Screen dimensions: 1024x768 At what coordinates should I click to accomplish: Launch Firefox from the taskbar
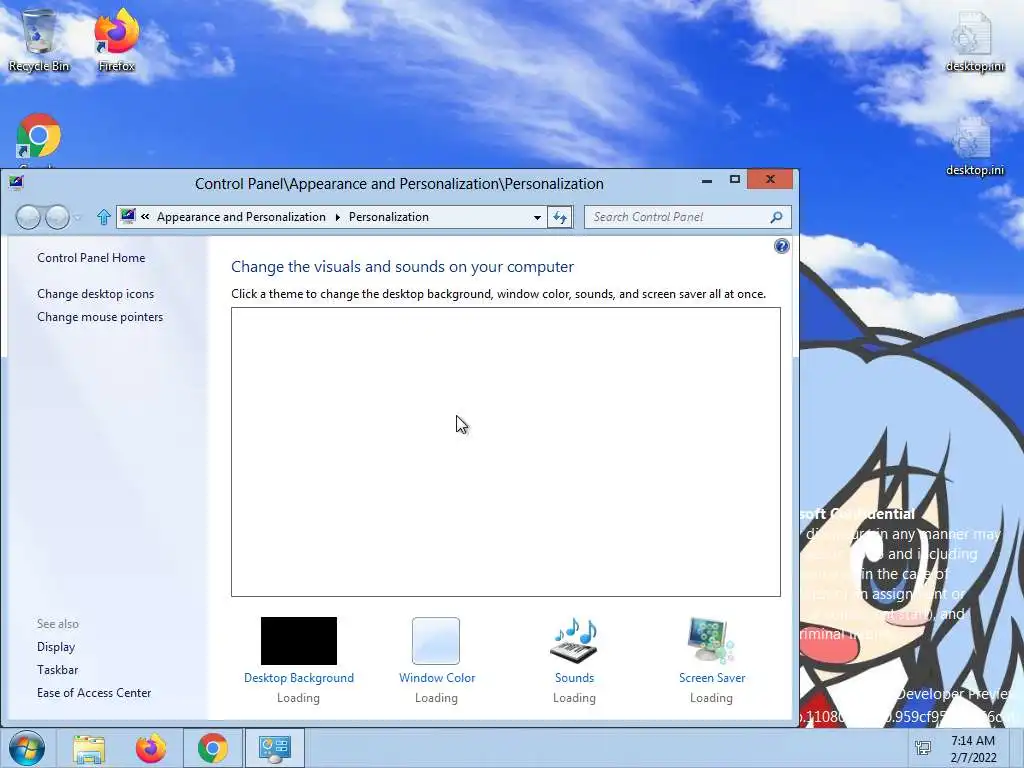pos(151,748)
